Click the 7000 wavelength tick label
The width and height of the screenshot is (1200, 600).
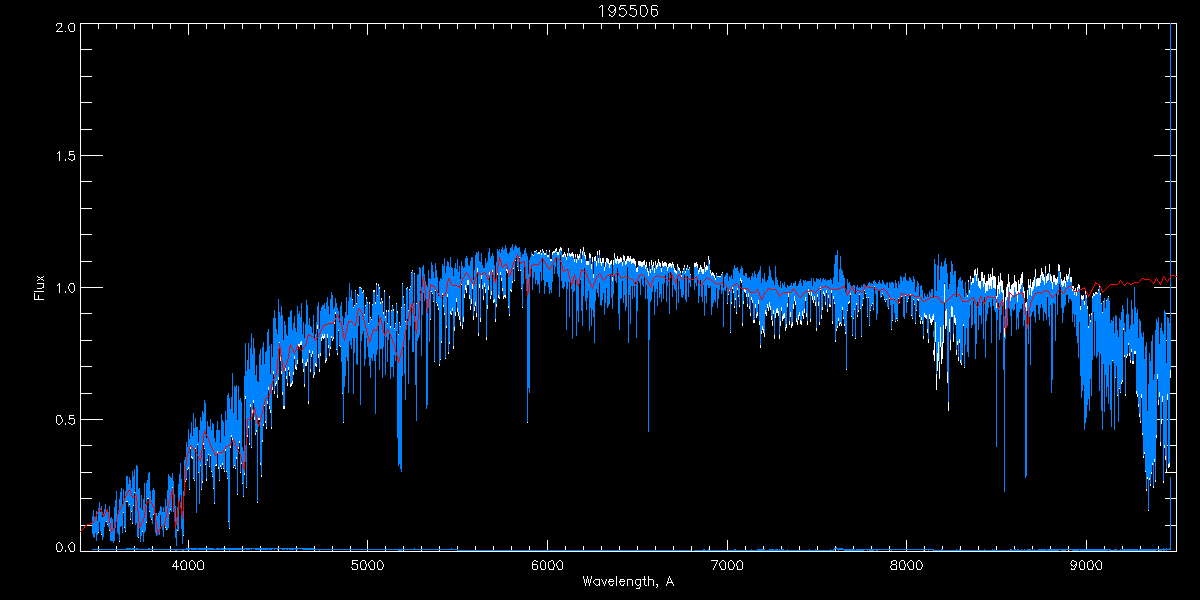tap(727, 565)
